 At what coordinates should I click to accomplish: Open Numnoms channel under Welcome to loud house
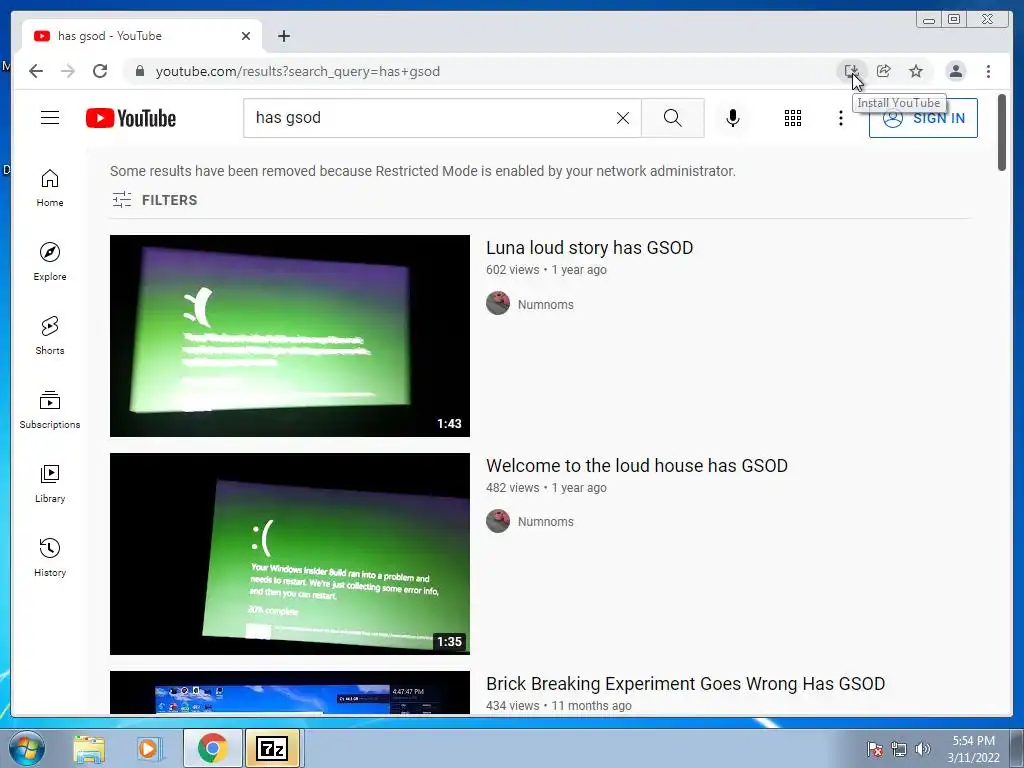click(x=545, y=522)
